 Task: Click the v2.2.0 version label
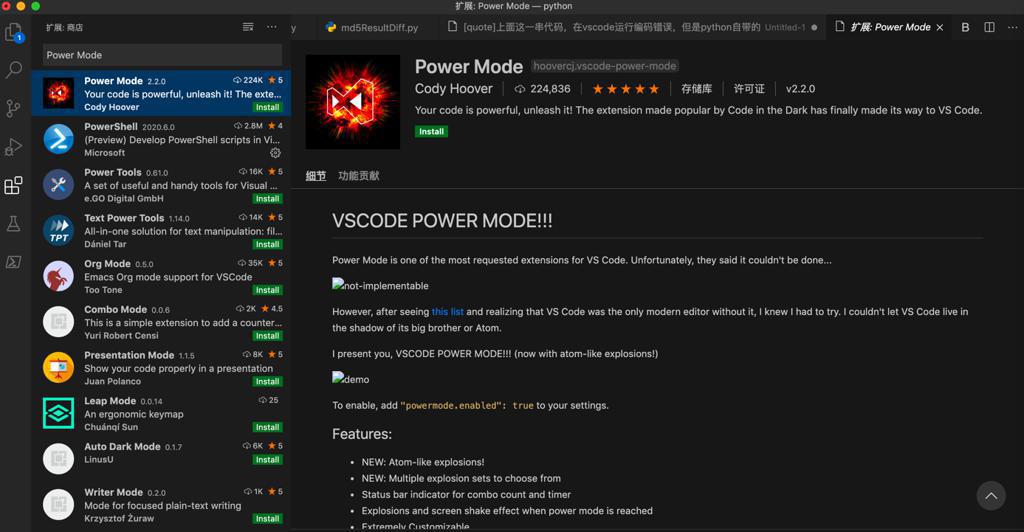pyautogui.click(x=800, y=89)
